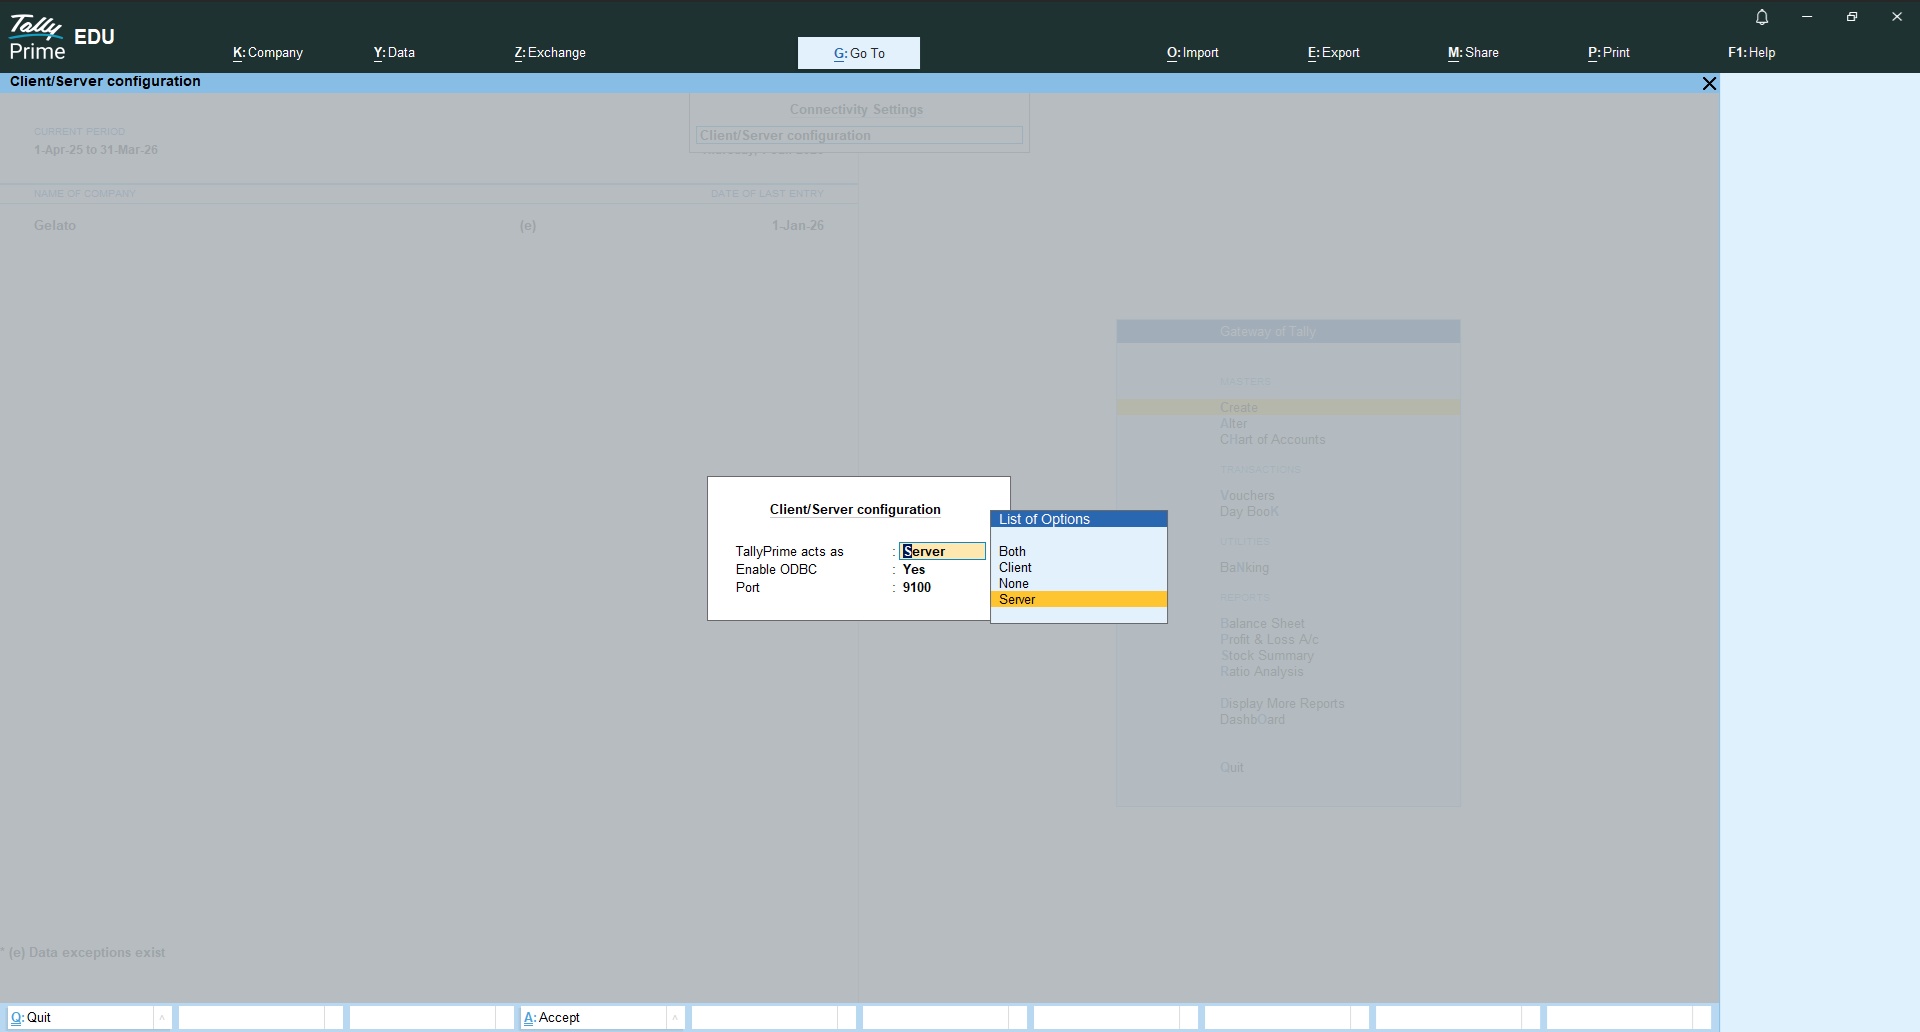
Task: Click the Port 9100 field
Action: point(917,587)
